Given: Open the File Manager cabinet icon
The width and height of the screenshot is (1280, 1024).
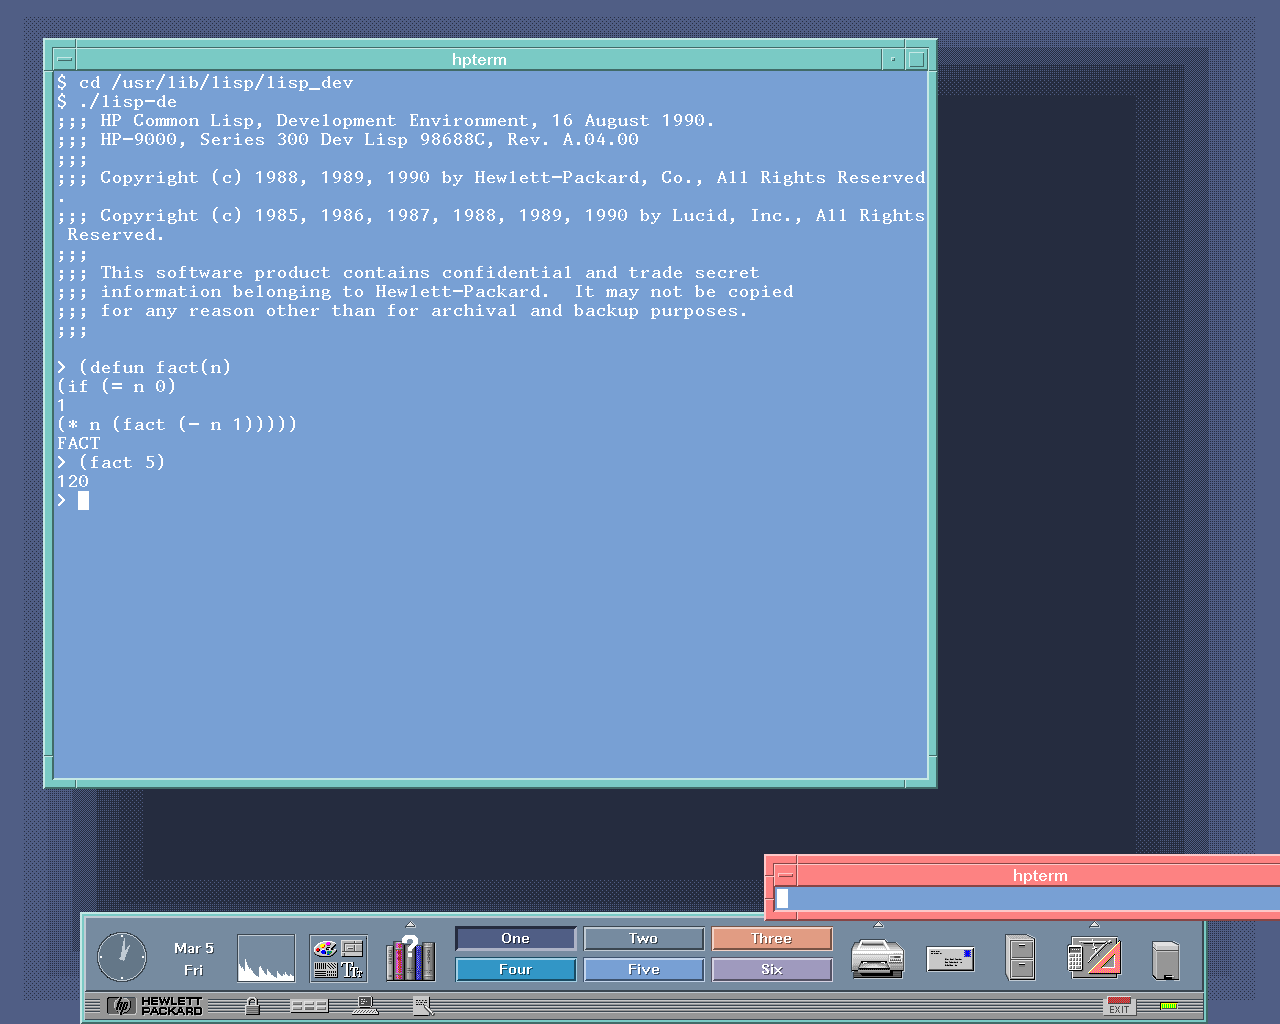Looking at the screenshot, I should pyautogui.click(x=1019, y=958).
